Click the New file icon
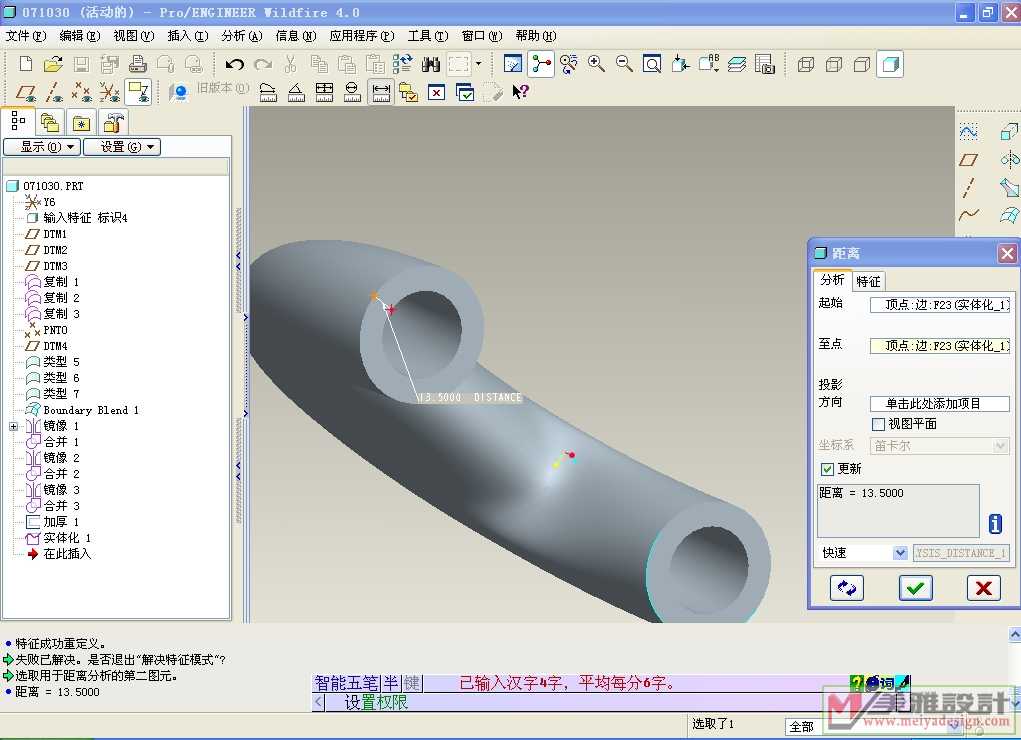The width and height of the screenshot is (1021, 740). pos(26,64)
